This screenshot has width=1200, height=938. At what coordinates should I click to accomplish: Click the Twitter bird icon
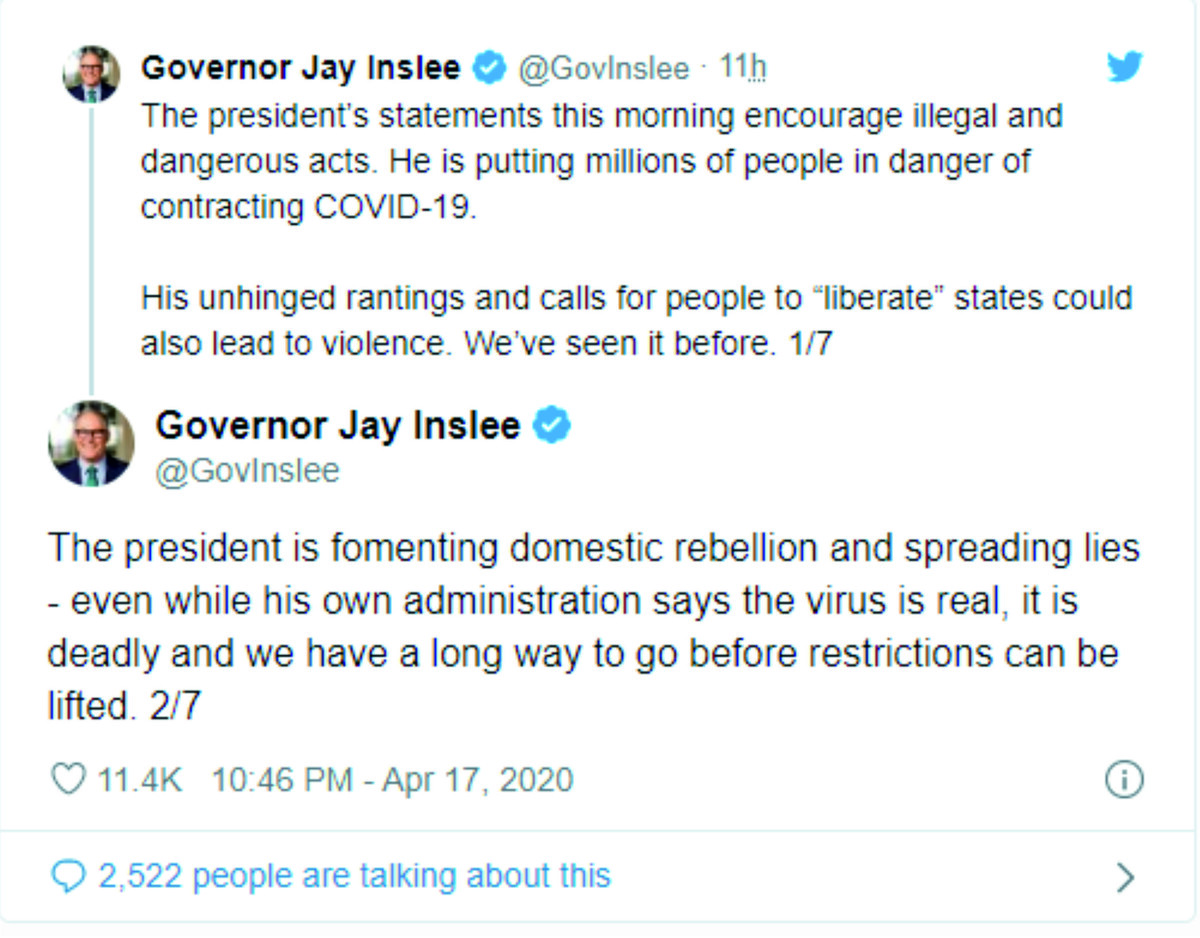(x=1125, y=68)
